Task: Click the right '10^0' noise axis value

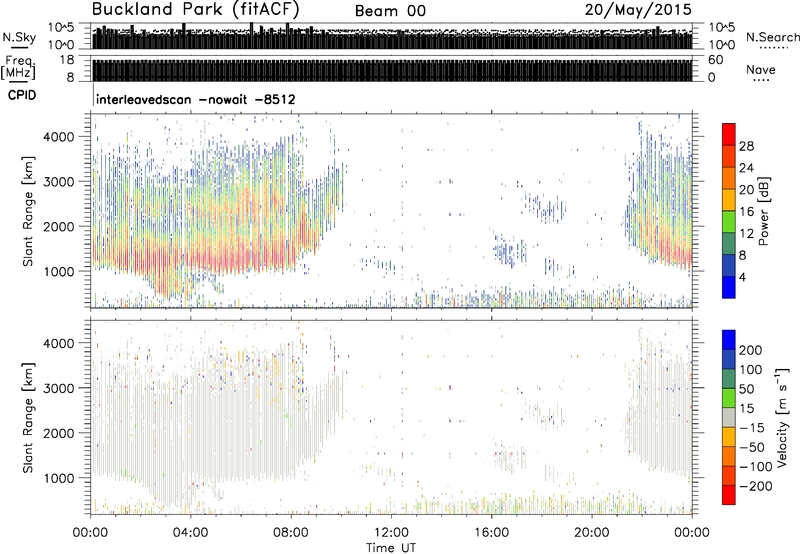Action: (722, 45)
